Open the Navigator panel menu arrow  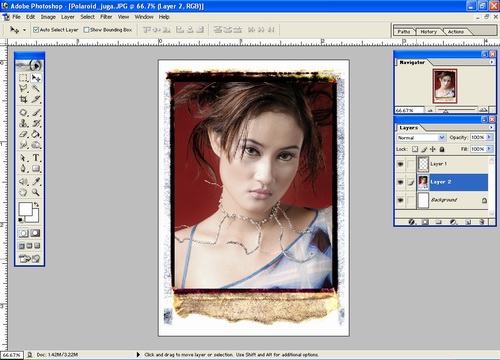(x=491, y=62)
